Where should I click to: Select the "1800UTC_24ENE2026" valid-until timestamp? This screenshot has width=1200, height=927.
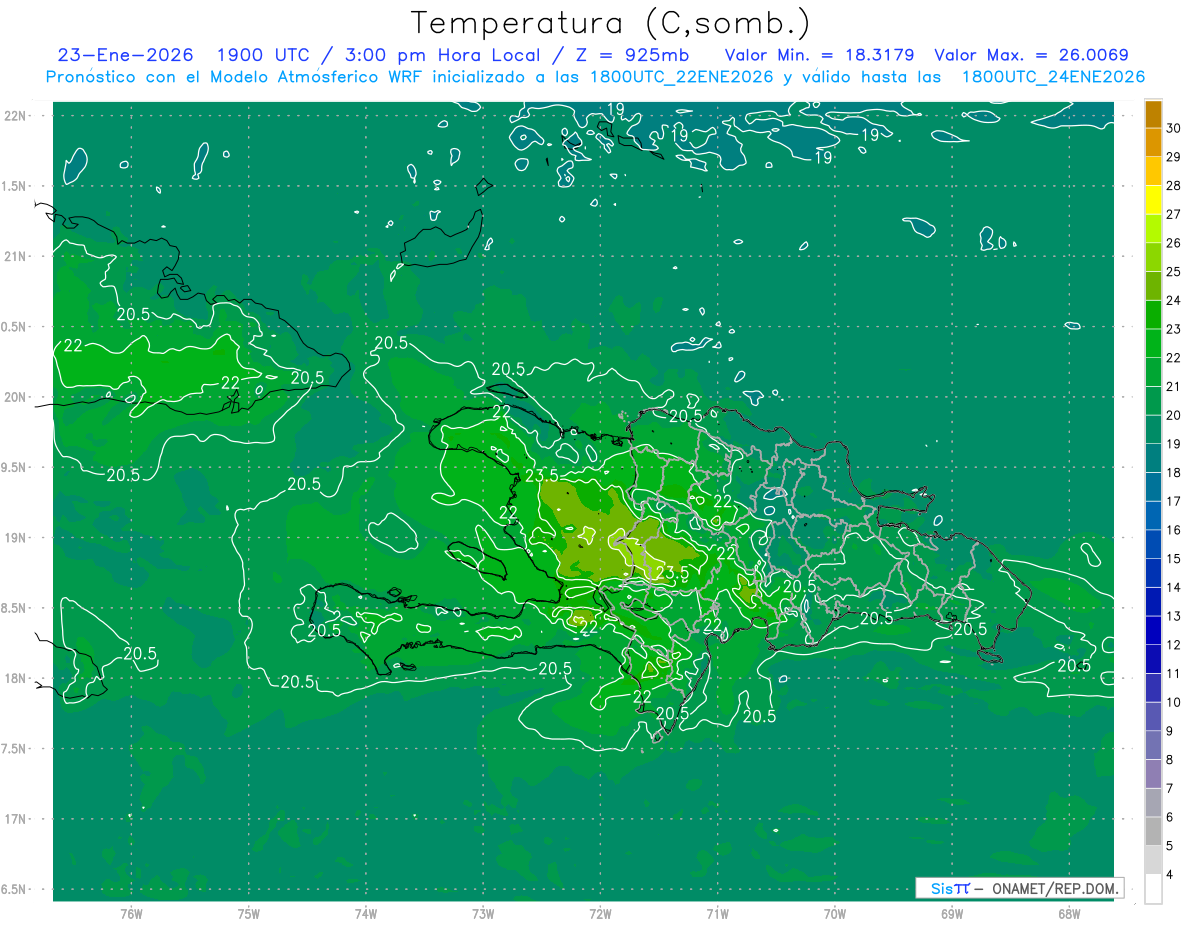1052,77
